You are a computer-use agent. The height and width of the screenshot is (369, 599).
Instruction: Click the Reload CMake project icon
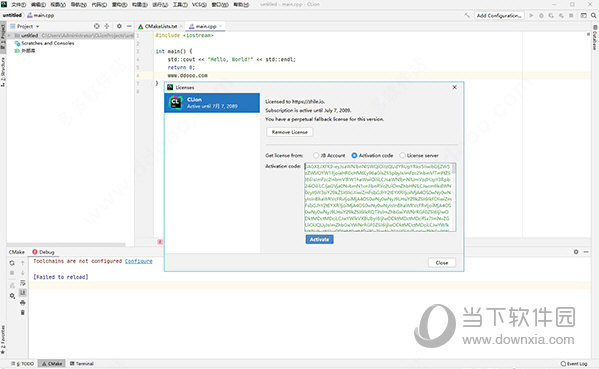pos(12,263)
